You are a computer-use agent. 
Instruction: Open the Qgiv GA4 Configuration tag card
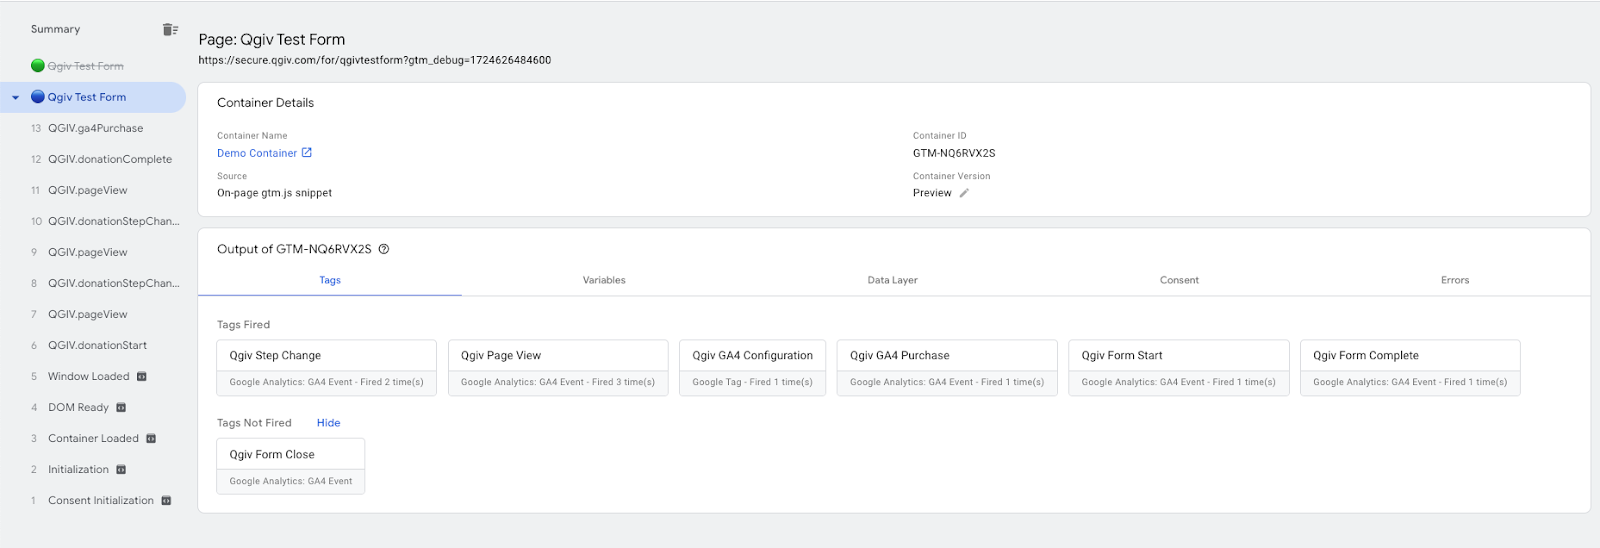click(x=752, y=368)
